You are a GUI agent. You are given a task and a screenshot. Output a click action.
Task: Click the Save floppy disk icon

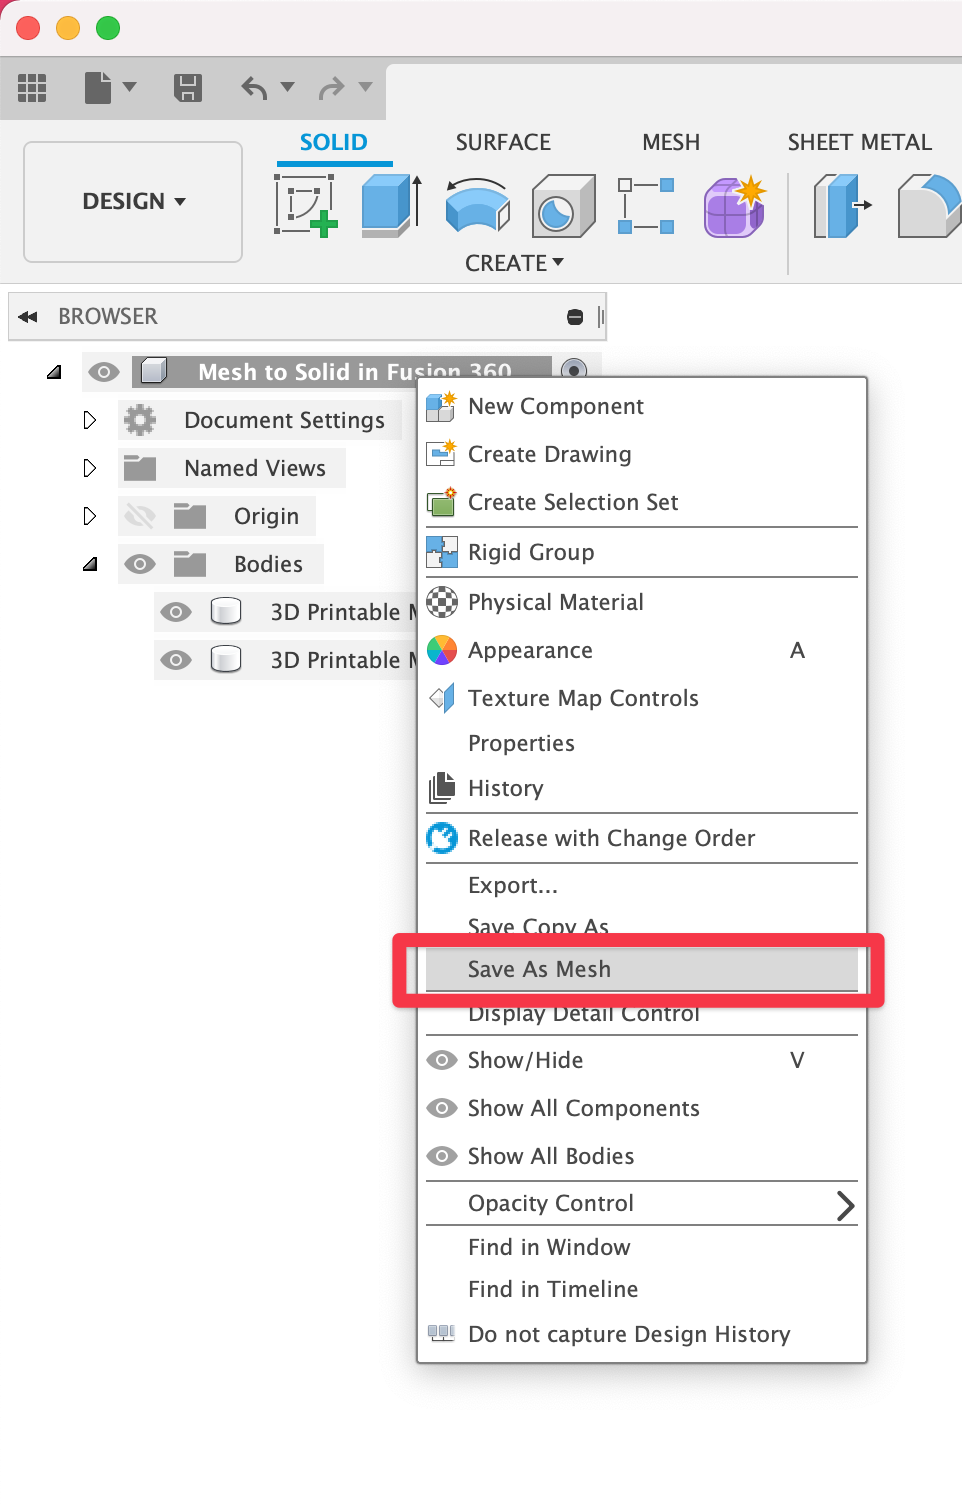[188, 88]
